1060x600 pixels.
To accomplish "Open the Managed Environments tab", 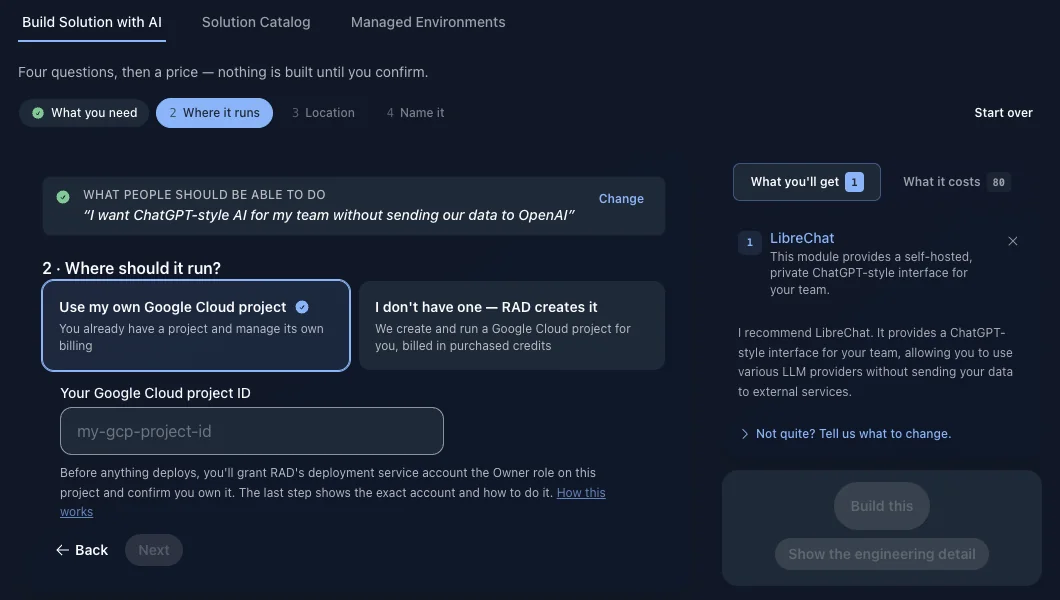I will point(428,22).
